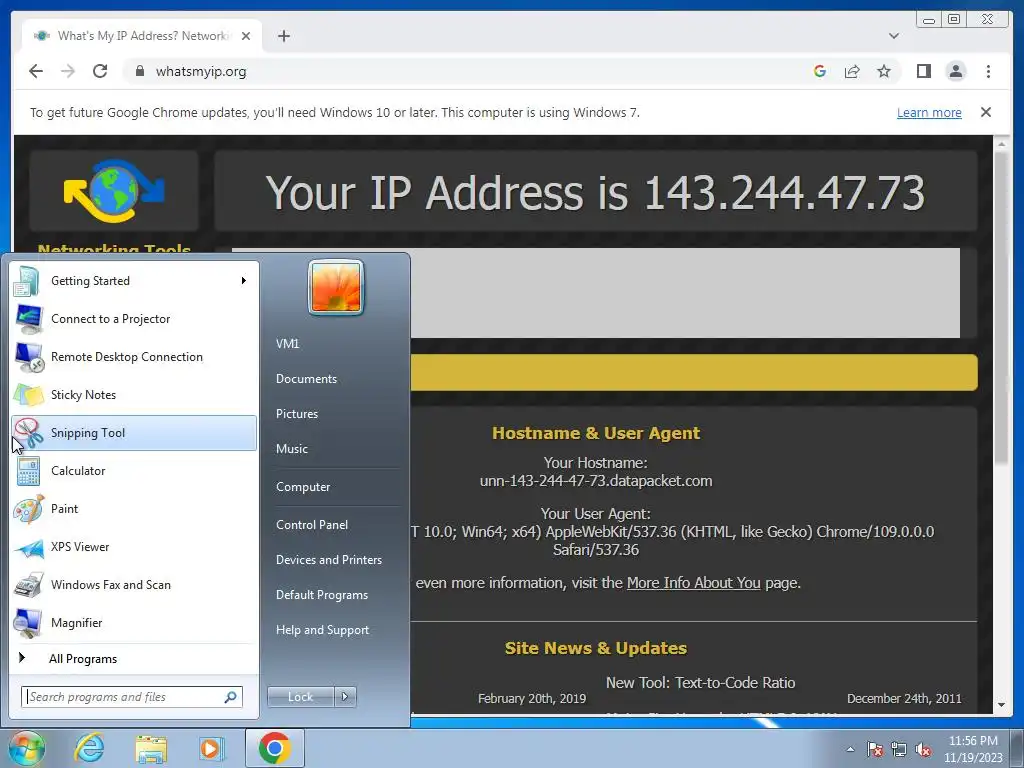Toggle Chrome side panel
1024x768 pixels.
[x=923, y=71]
